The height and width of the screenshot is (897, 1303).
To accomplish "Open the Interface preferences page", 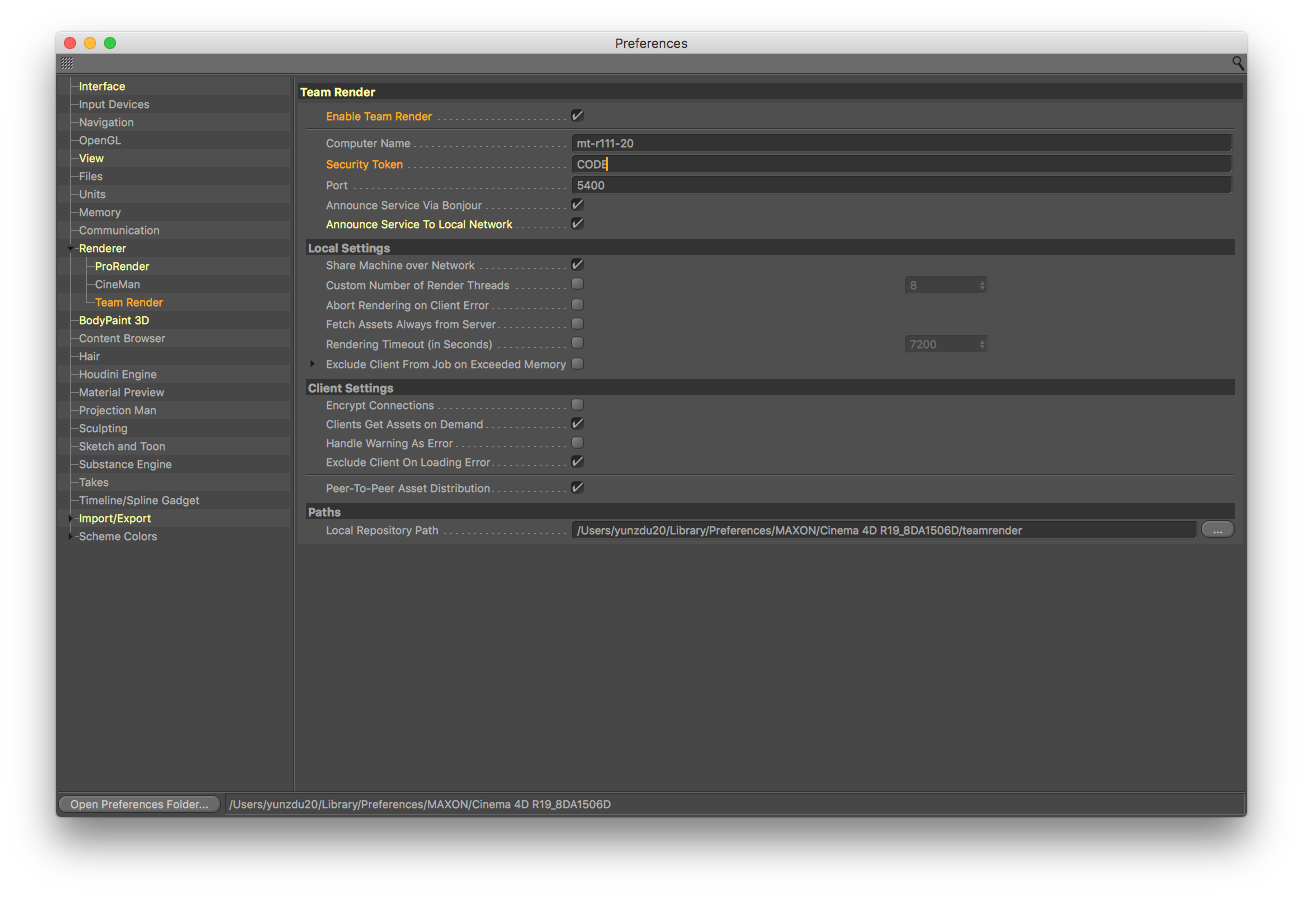I will pos(102,86).
